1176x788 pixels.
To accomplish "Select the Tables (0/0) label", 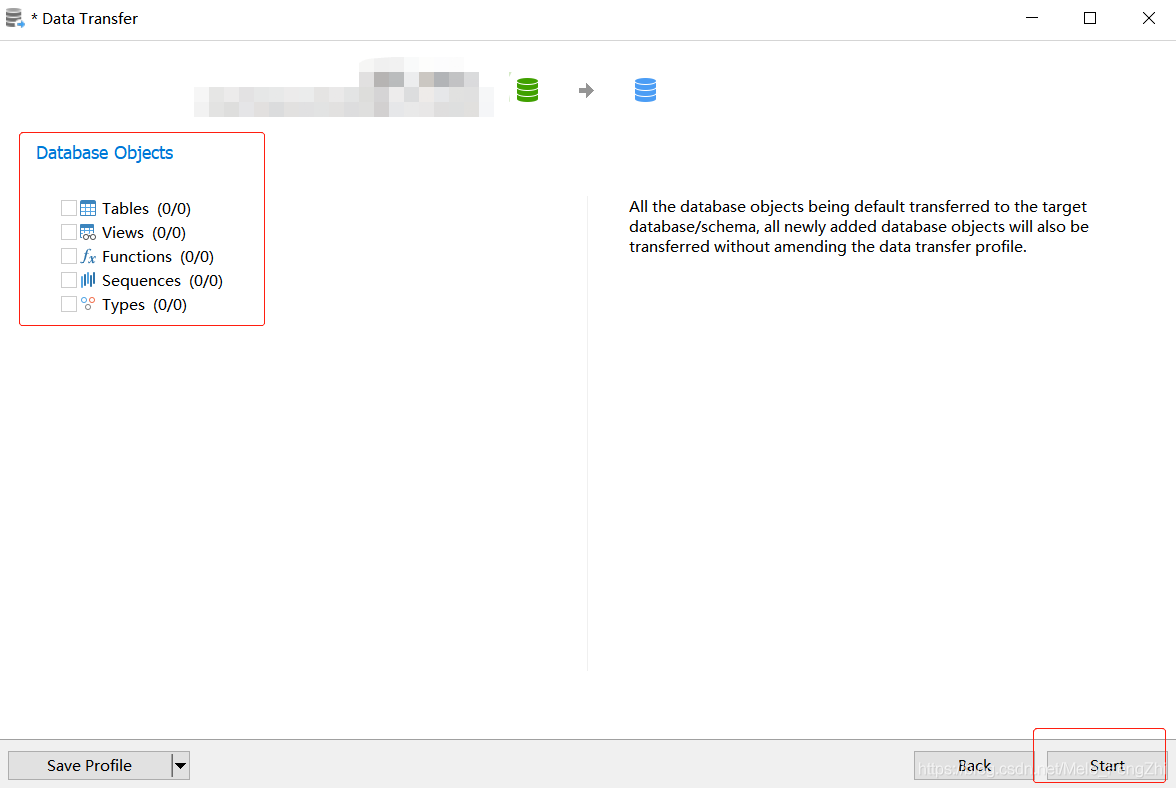I will coord(146,208).
